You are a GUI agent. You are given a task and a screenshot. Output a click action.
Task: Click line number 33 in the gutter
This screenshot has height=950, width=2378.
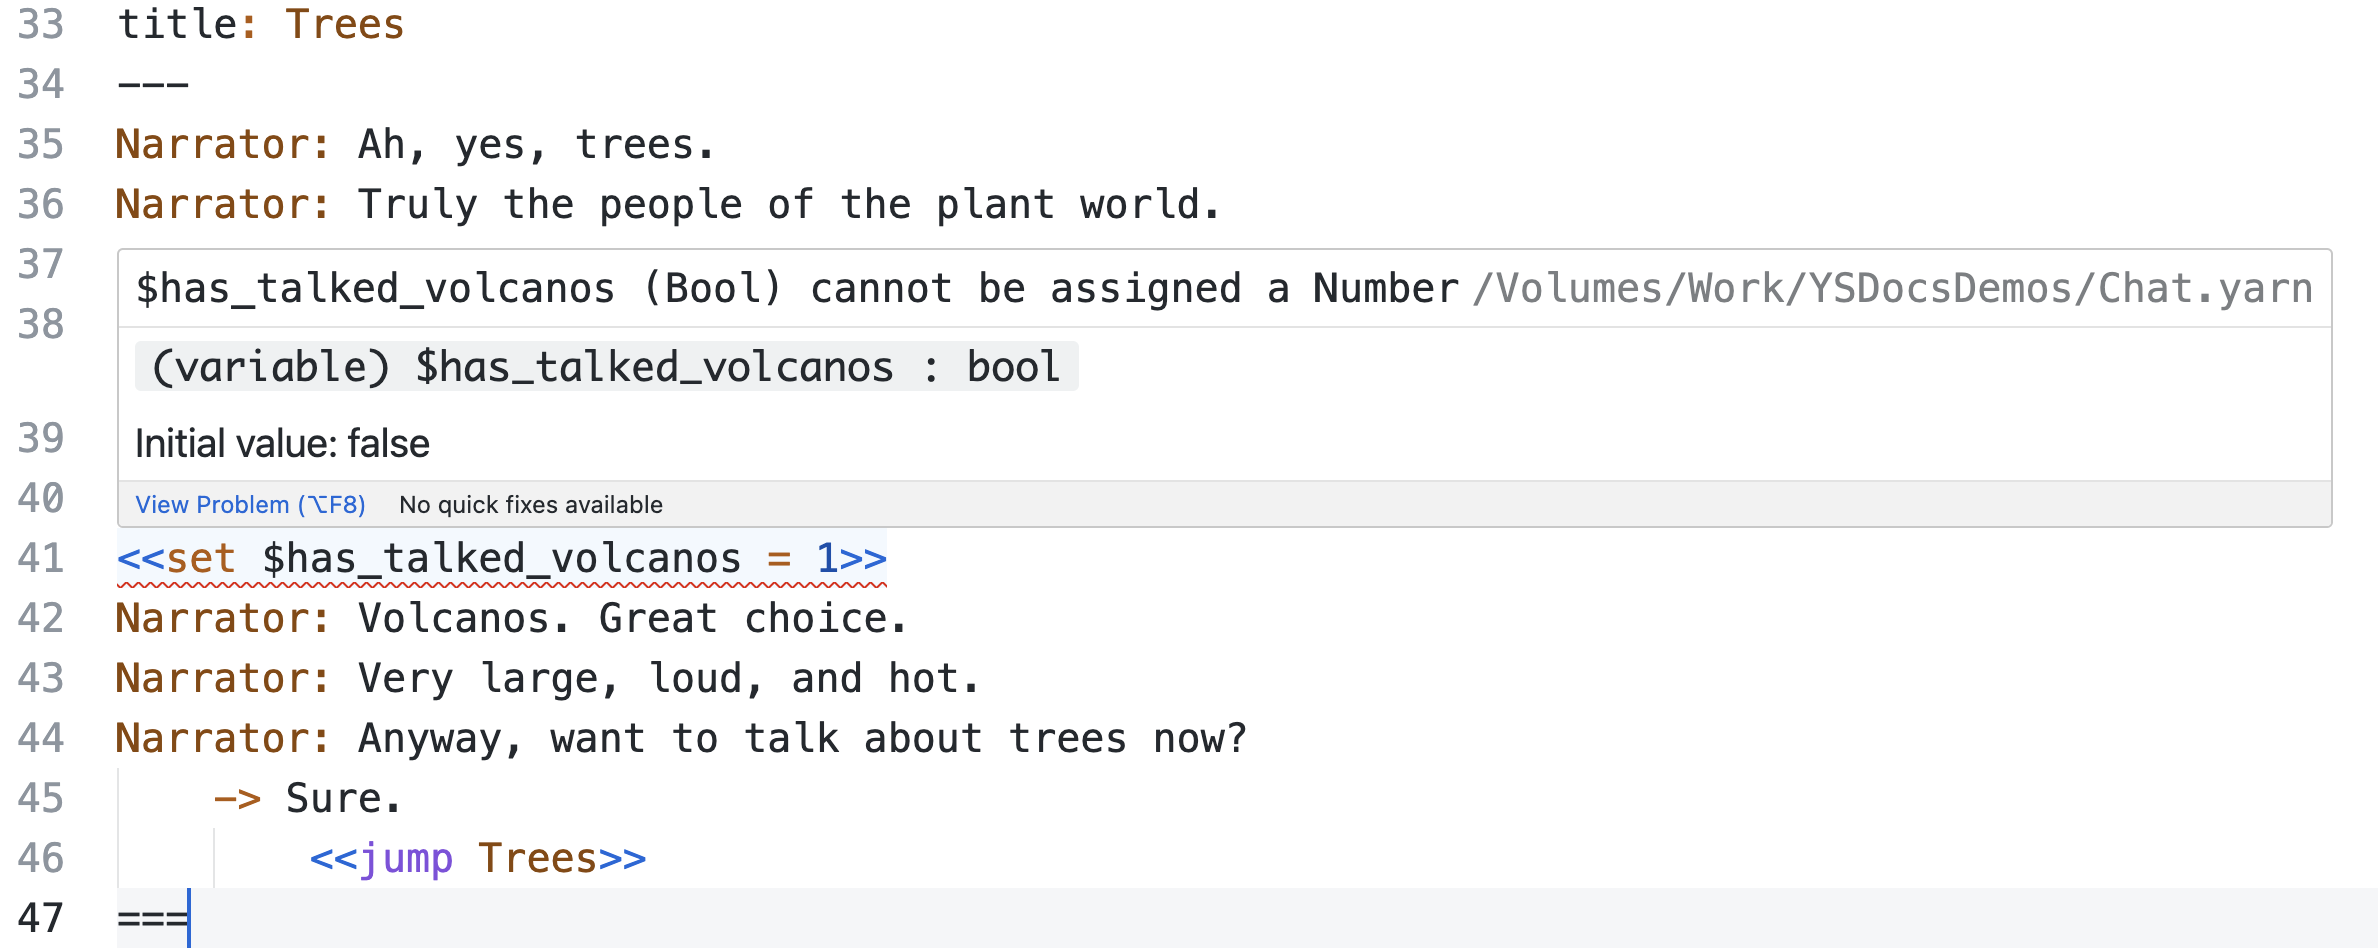[40, 24]
